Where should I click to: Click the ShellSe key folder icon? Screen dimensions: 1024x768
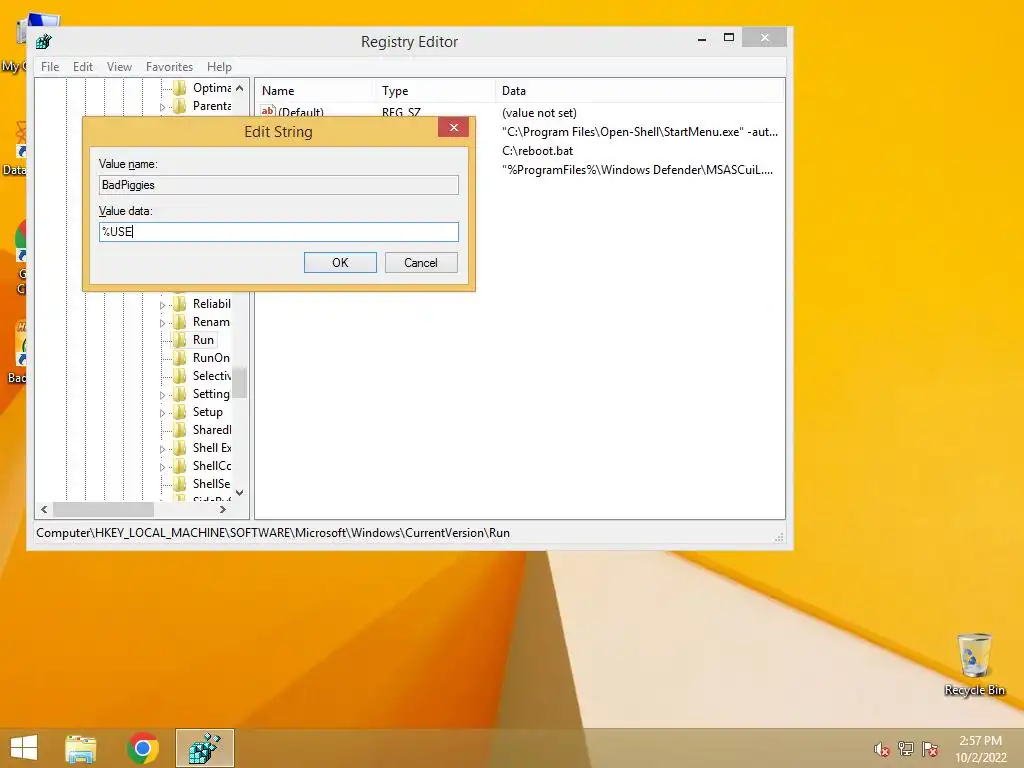(180, 484)
